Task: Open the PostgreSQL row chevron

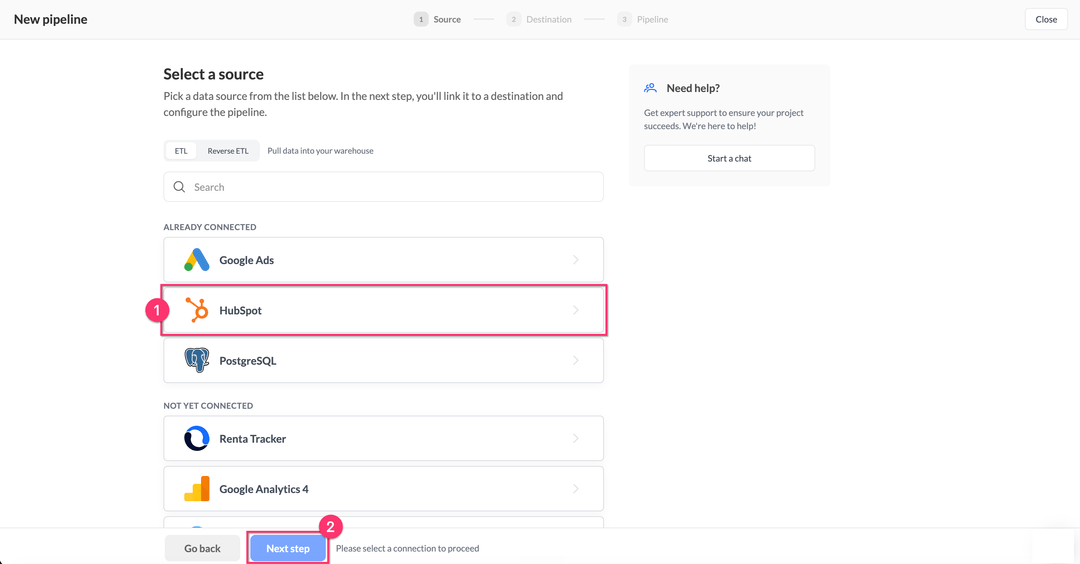Action: (x=576, y=360)
